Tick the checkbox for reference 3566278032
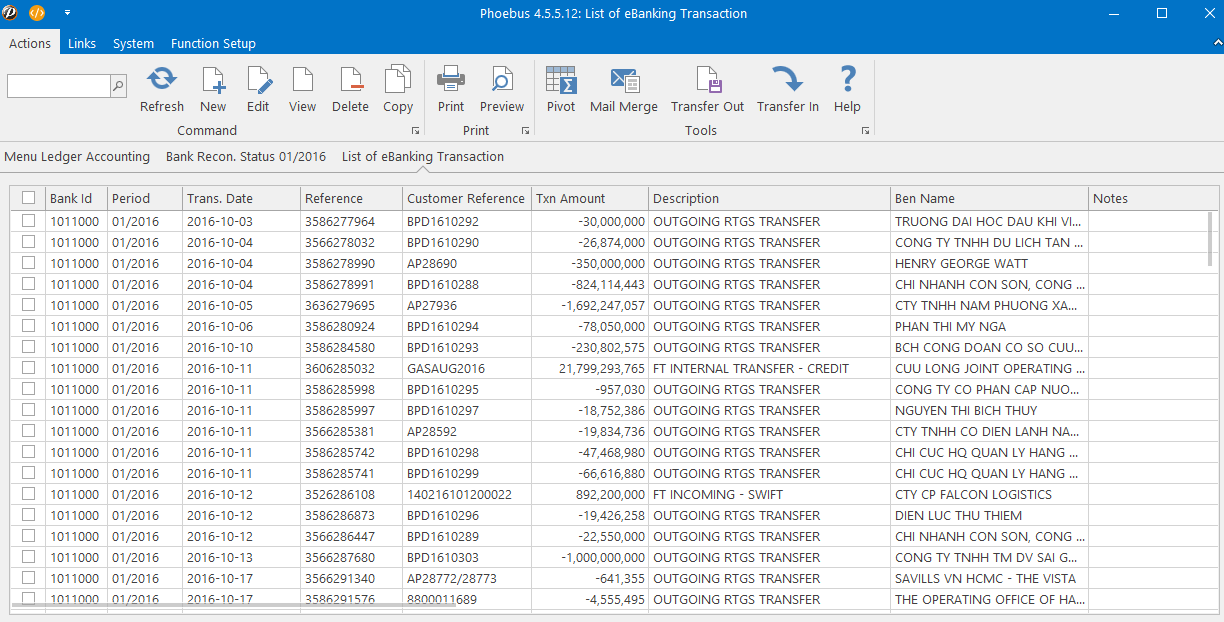Screen dimensions: 1224x622 28,242
